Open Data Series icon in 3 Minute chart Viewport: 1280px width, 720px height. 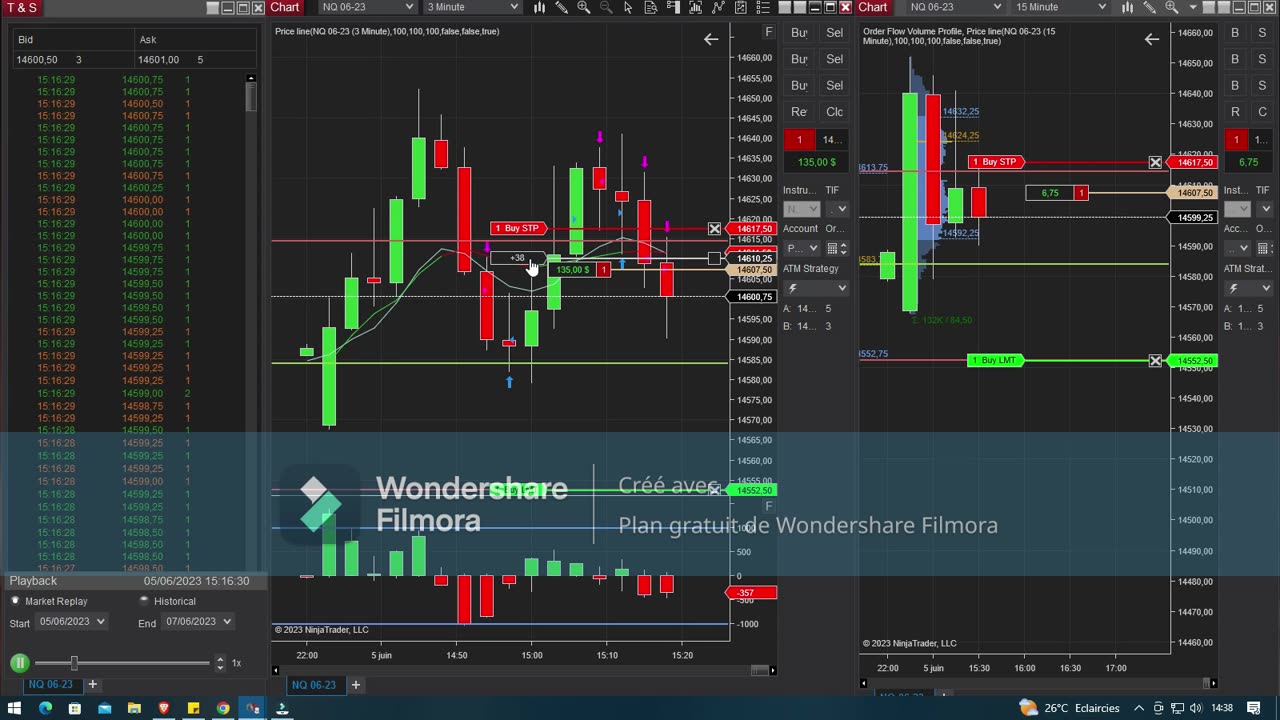point(695,7)
